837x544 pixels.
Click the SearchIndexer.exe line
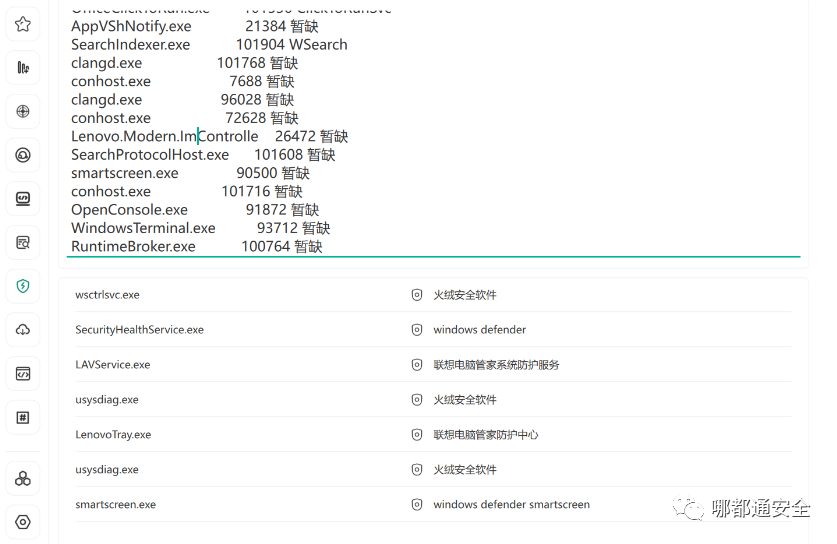(x=209, y=45)
